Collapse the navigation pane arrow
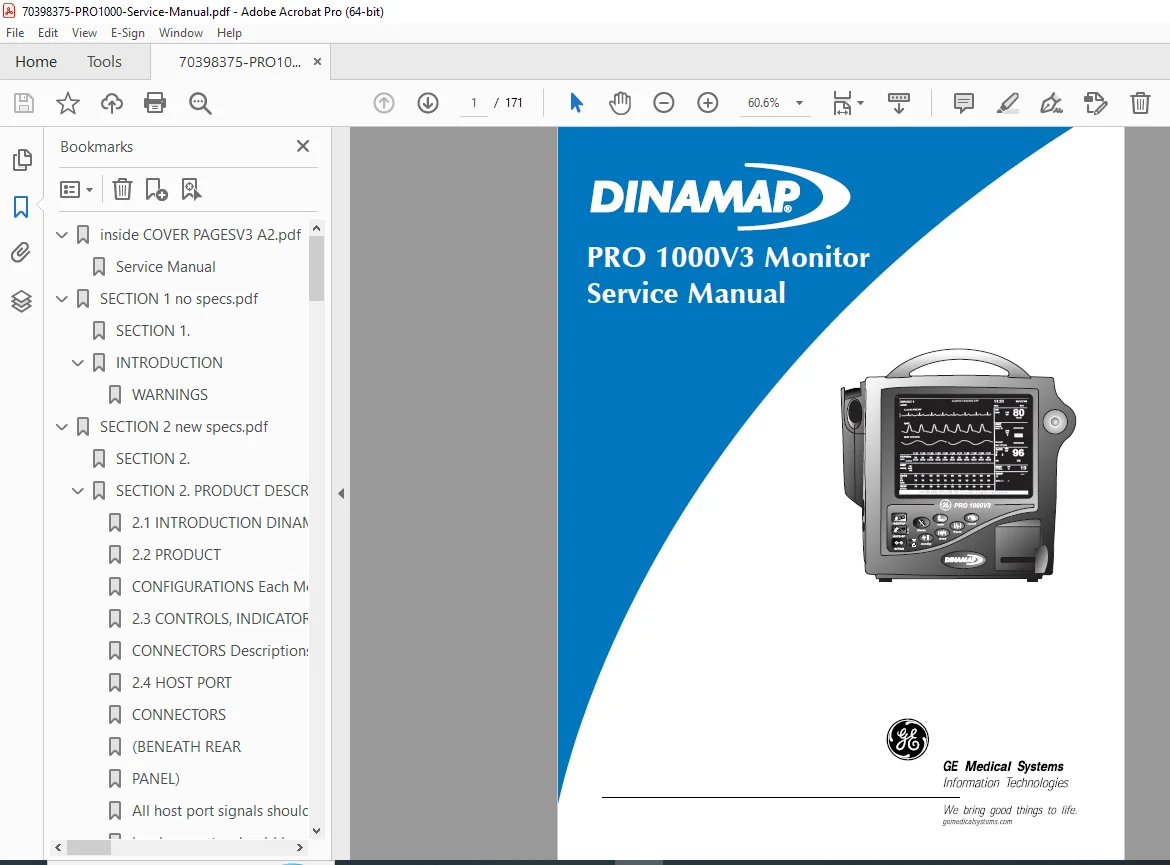This screenshot has height=865, width=1170. (x=341, y=493)
